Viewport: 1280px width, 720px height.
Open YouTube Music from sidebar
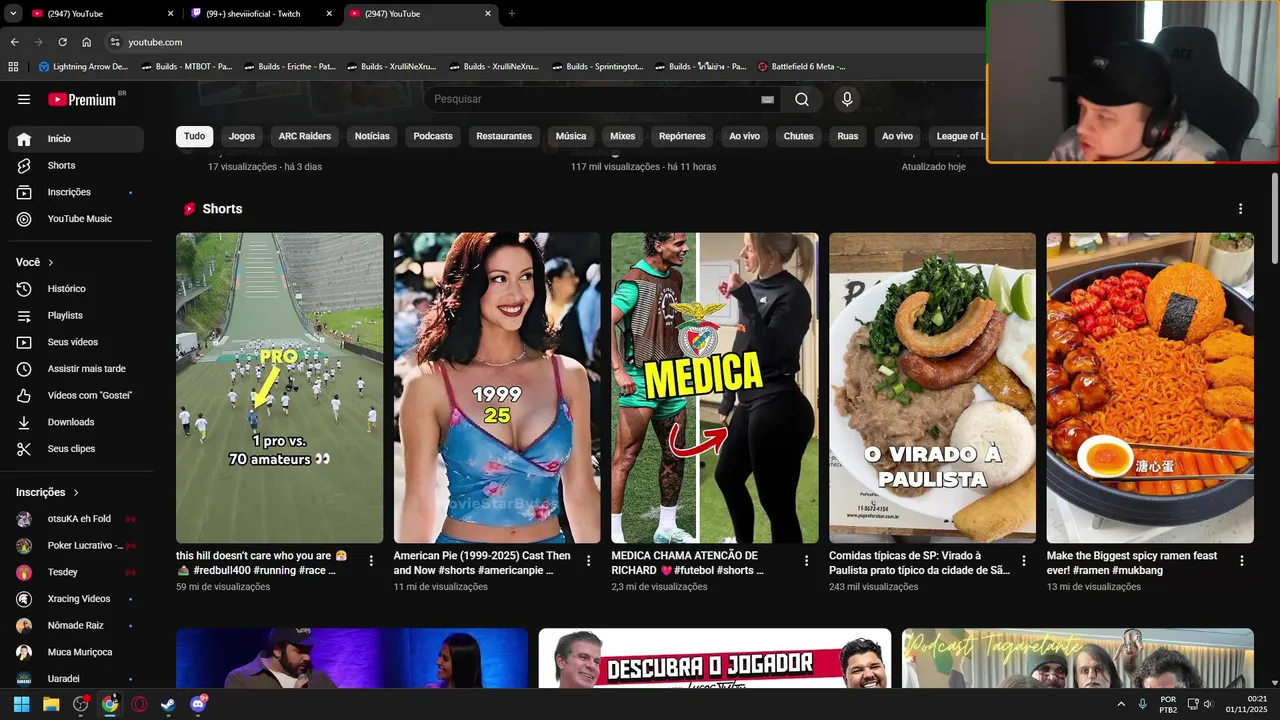click(x=76, y=219)
